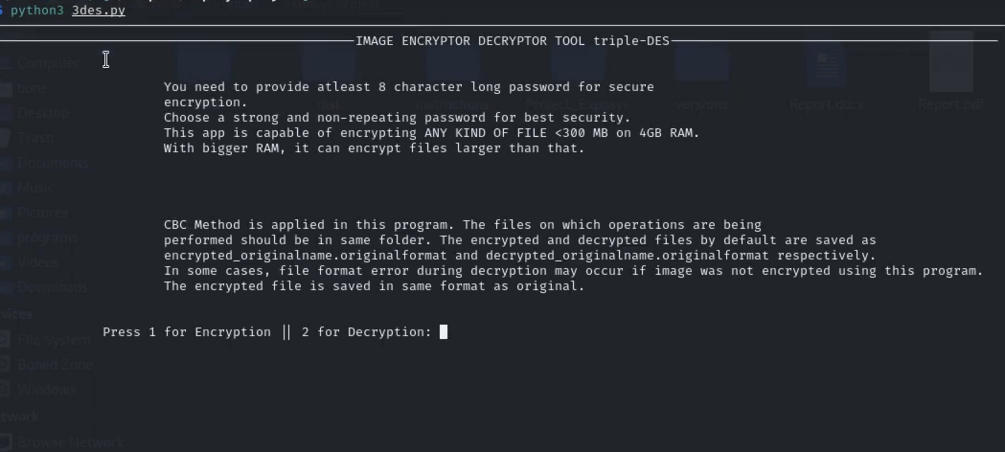Click the 'IMAGE ENCRYPTOR DECRYPTOR TOOL triple-DES' title
The image size is (1005, 452).
(x=512, y=41)
